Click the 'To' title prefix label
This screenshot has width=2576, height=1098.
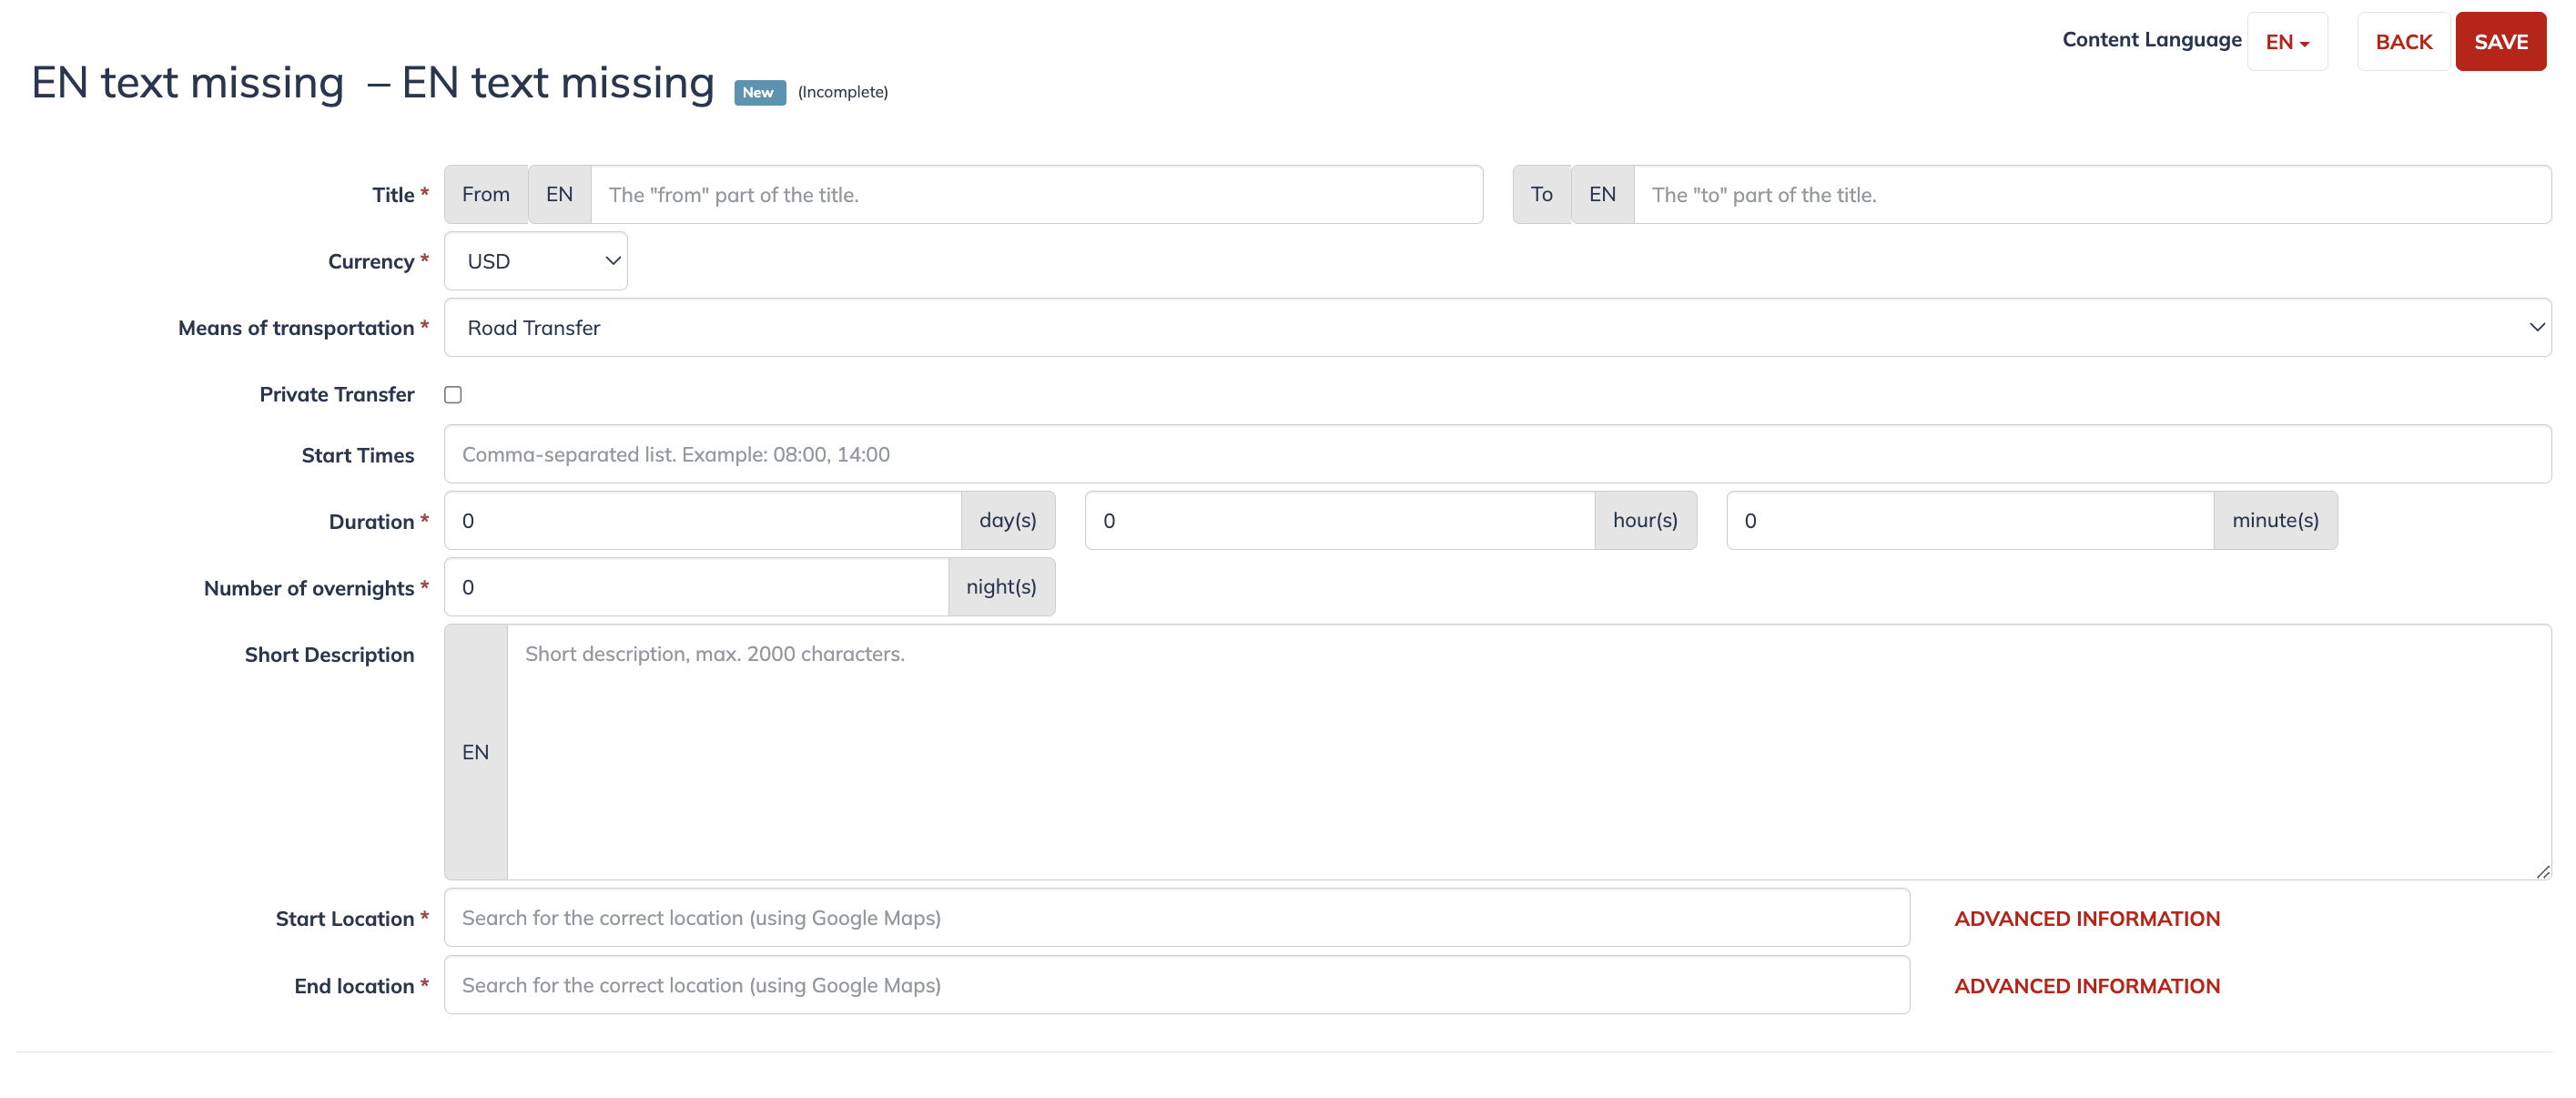[1541, 195]
